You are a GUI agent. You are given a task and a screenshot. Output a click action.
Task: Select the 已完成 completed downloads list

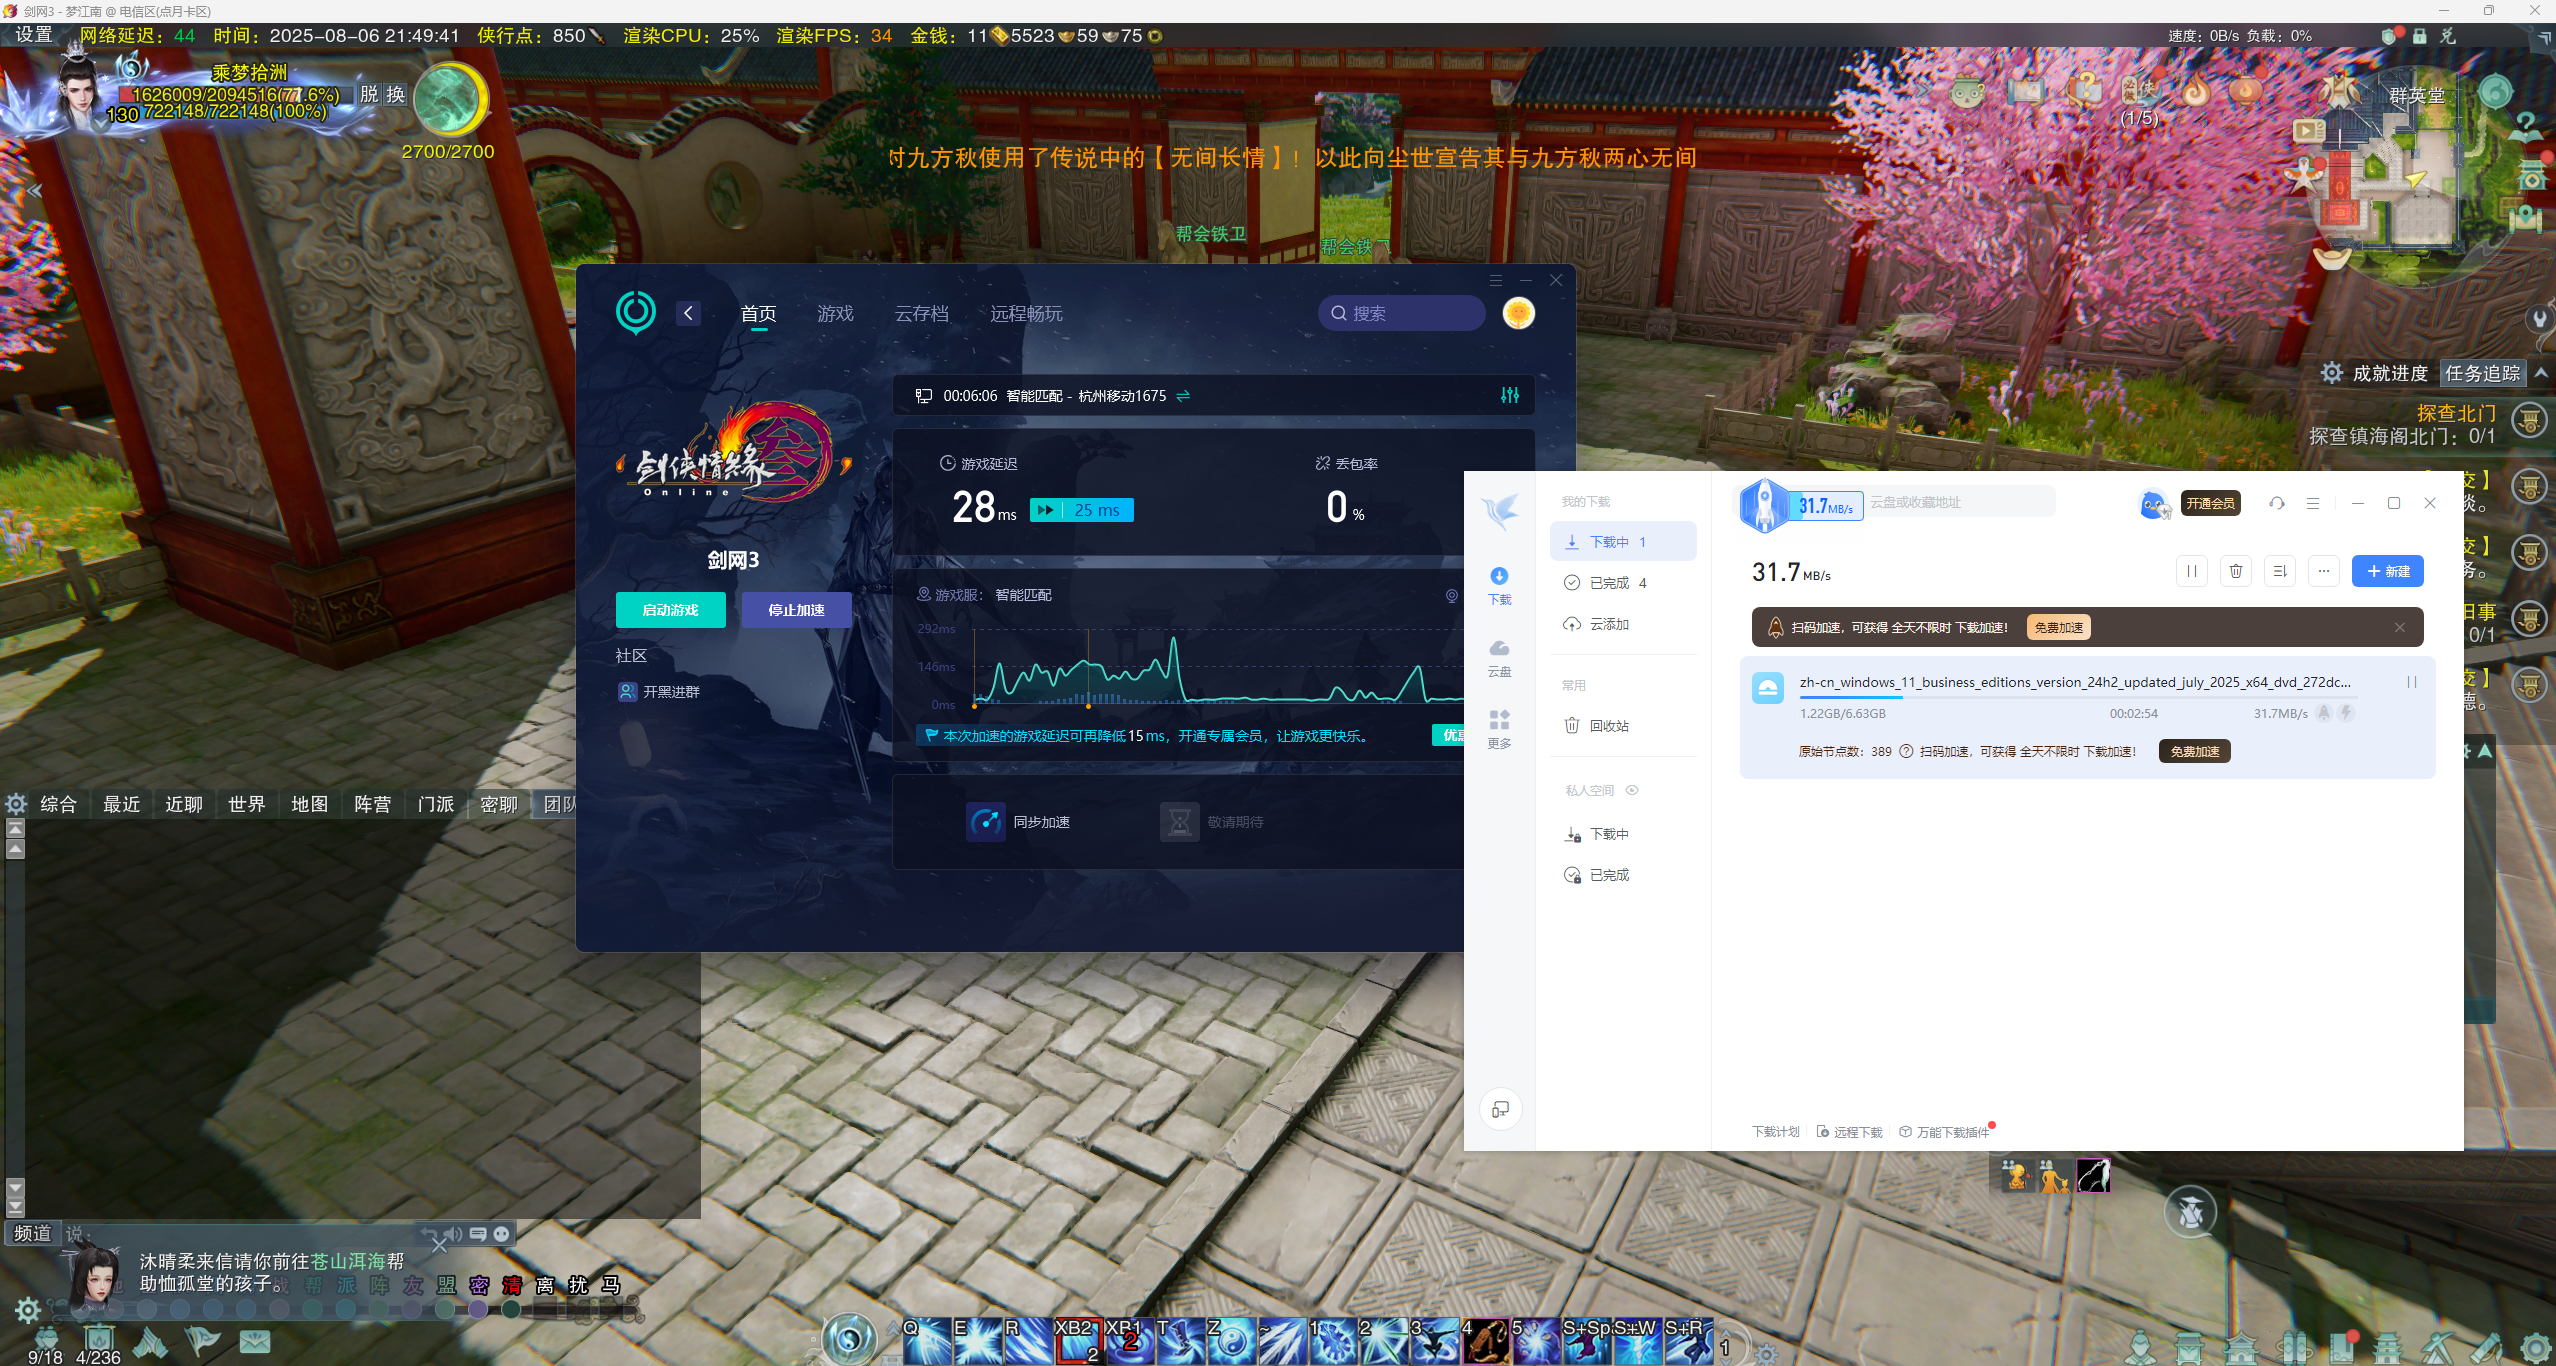[x=1610, y=583]
